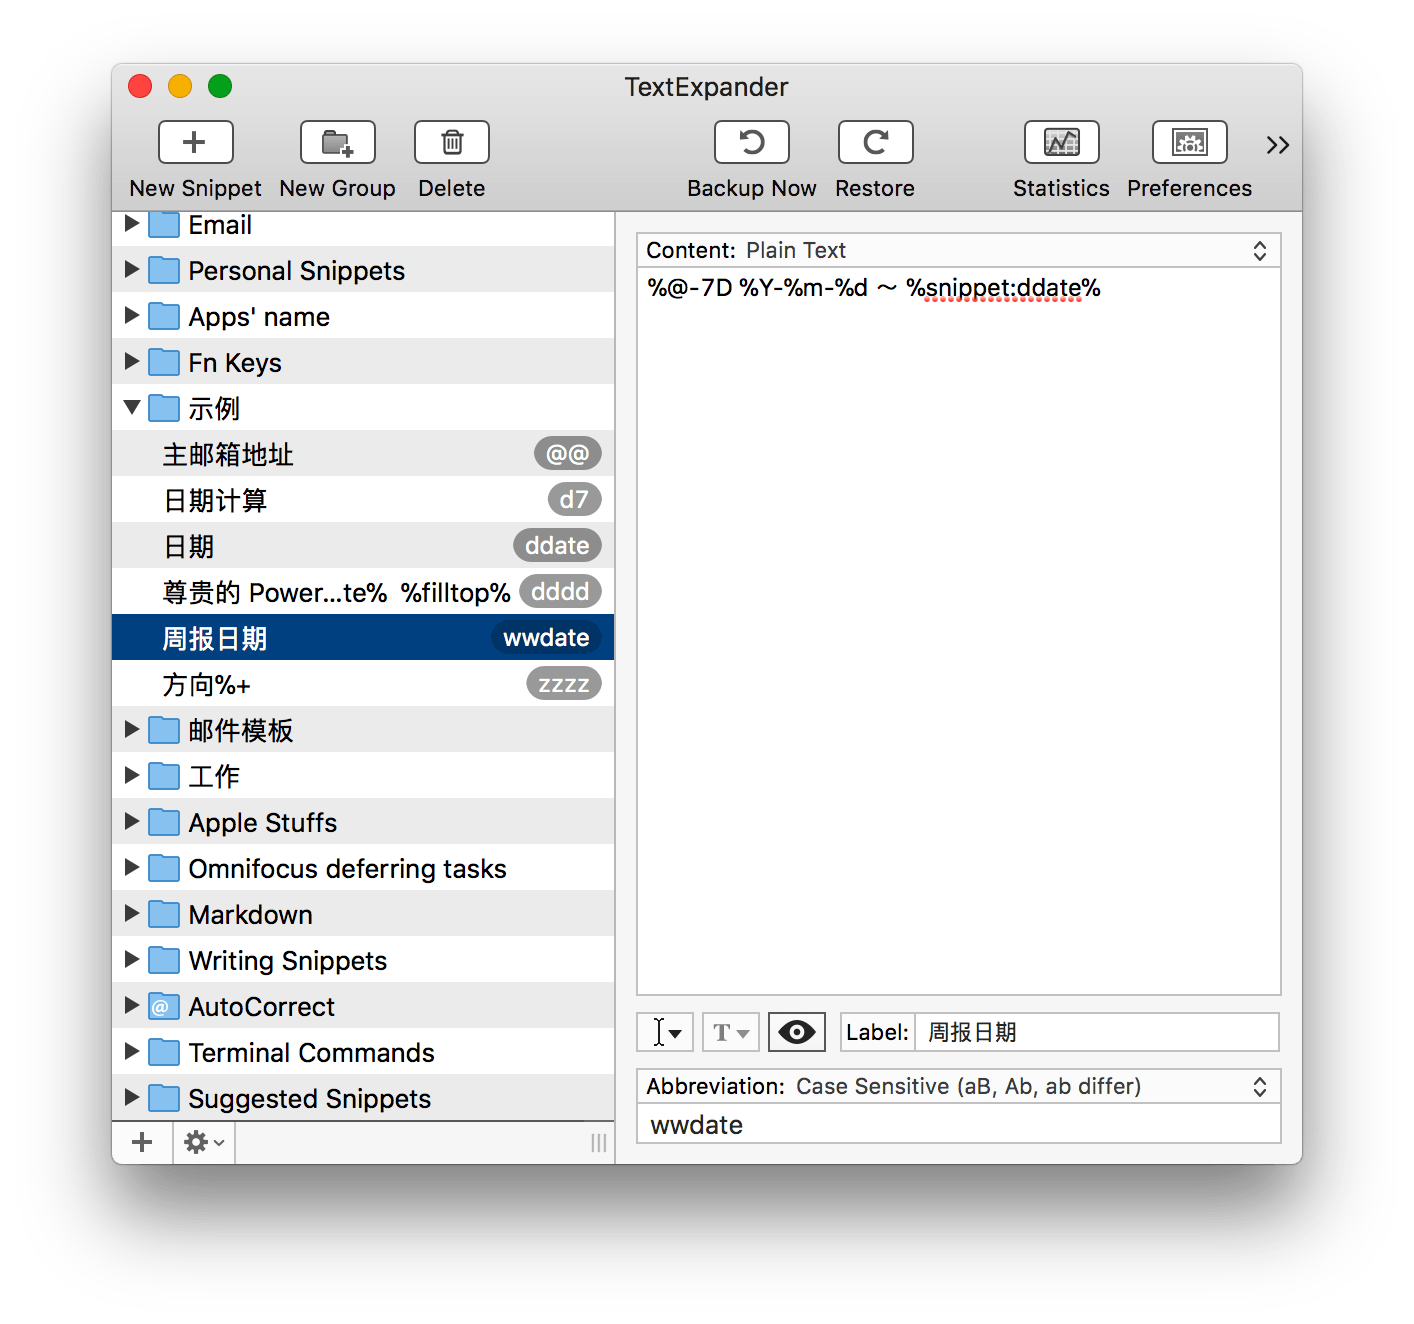Select the 方向%+ snippet
The image size is (1414, 1324).
coord(207,684)
